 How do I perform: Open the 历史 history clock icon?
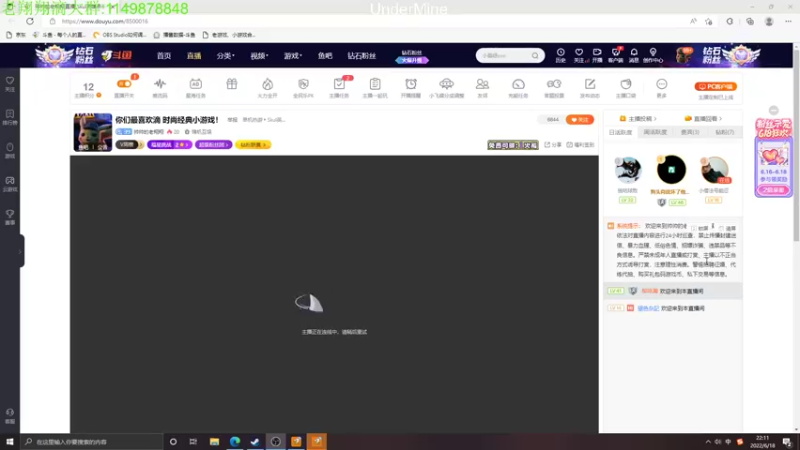click(x=560, y=55)
